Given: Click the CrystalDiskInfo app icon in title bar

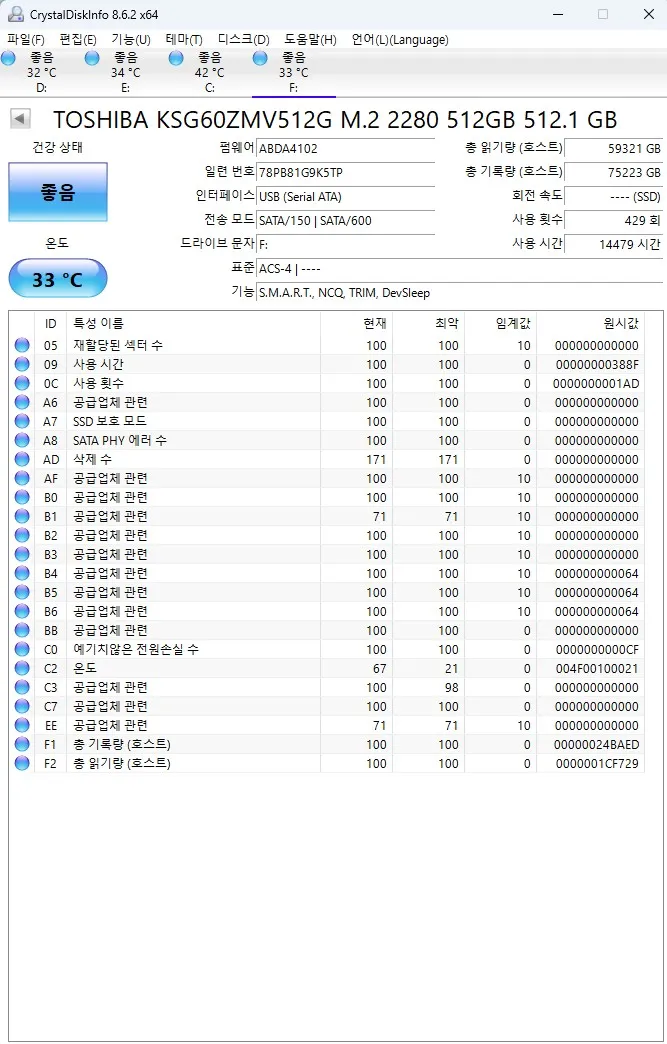Looking at the screenshot, I should [x=15, y=14].
